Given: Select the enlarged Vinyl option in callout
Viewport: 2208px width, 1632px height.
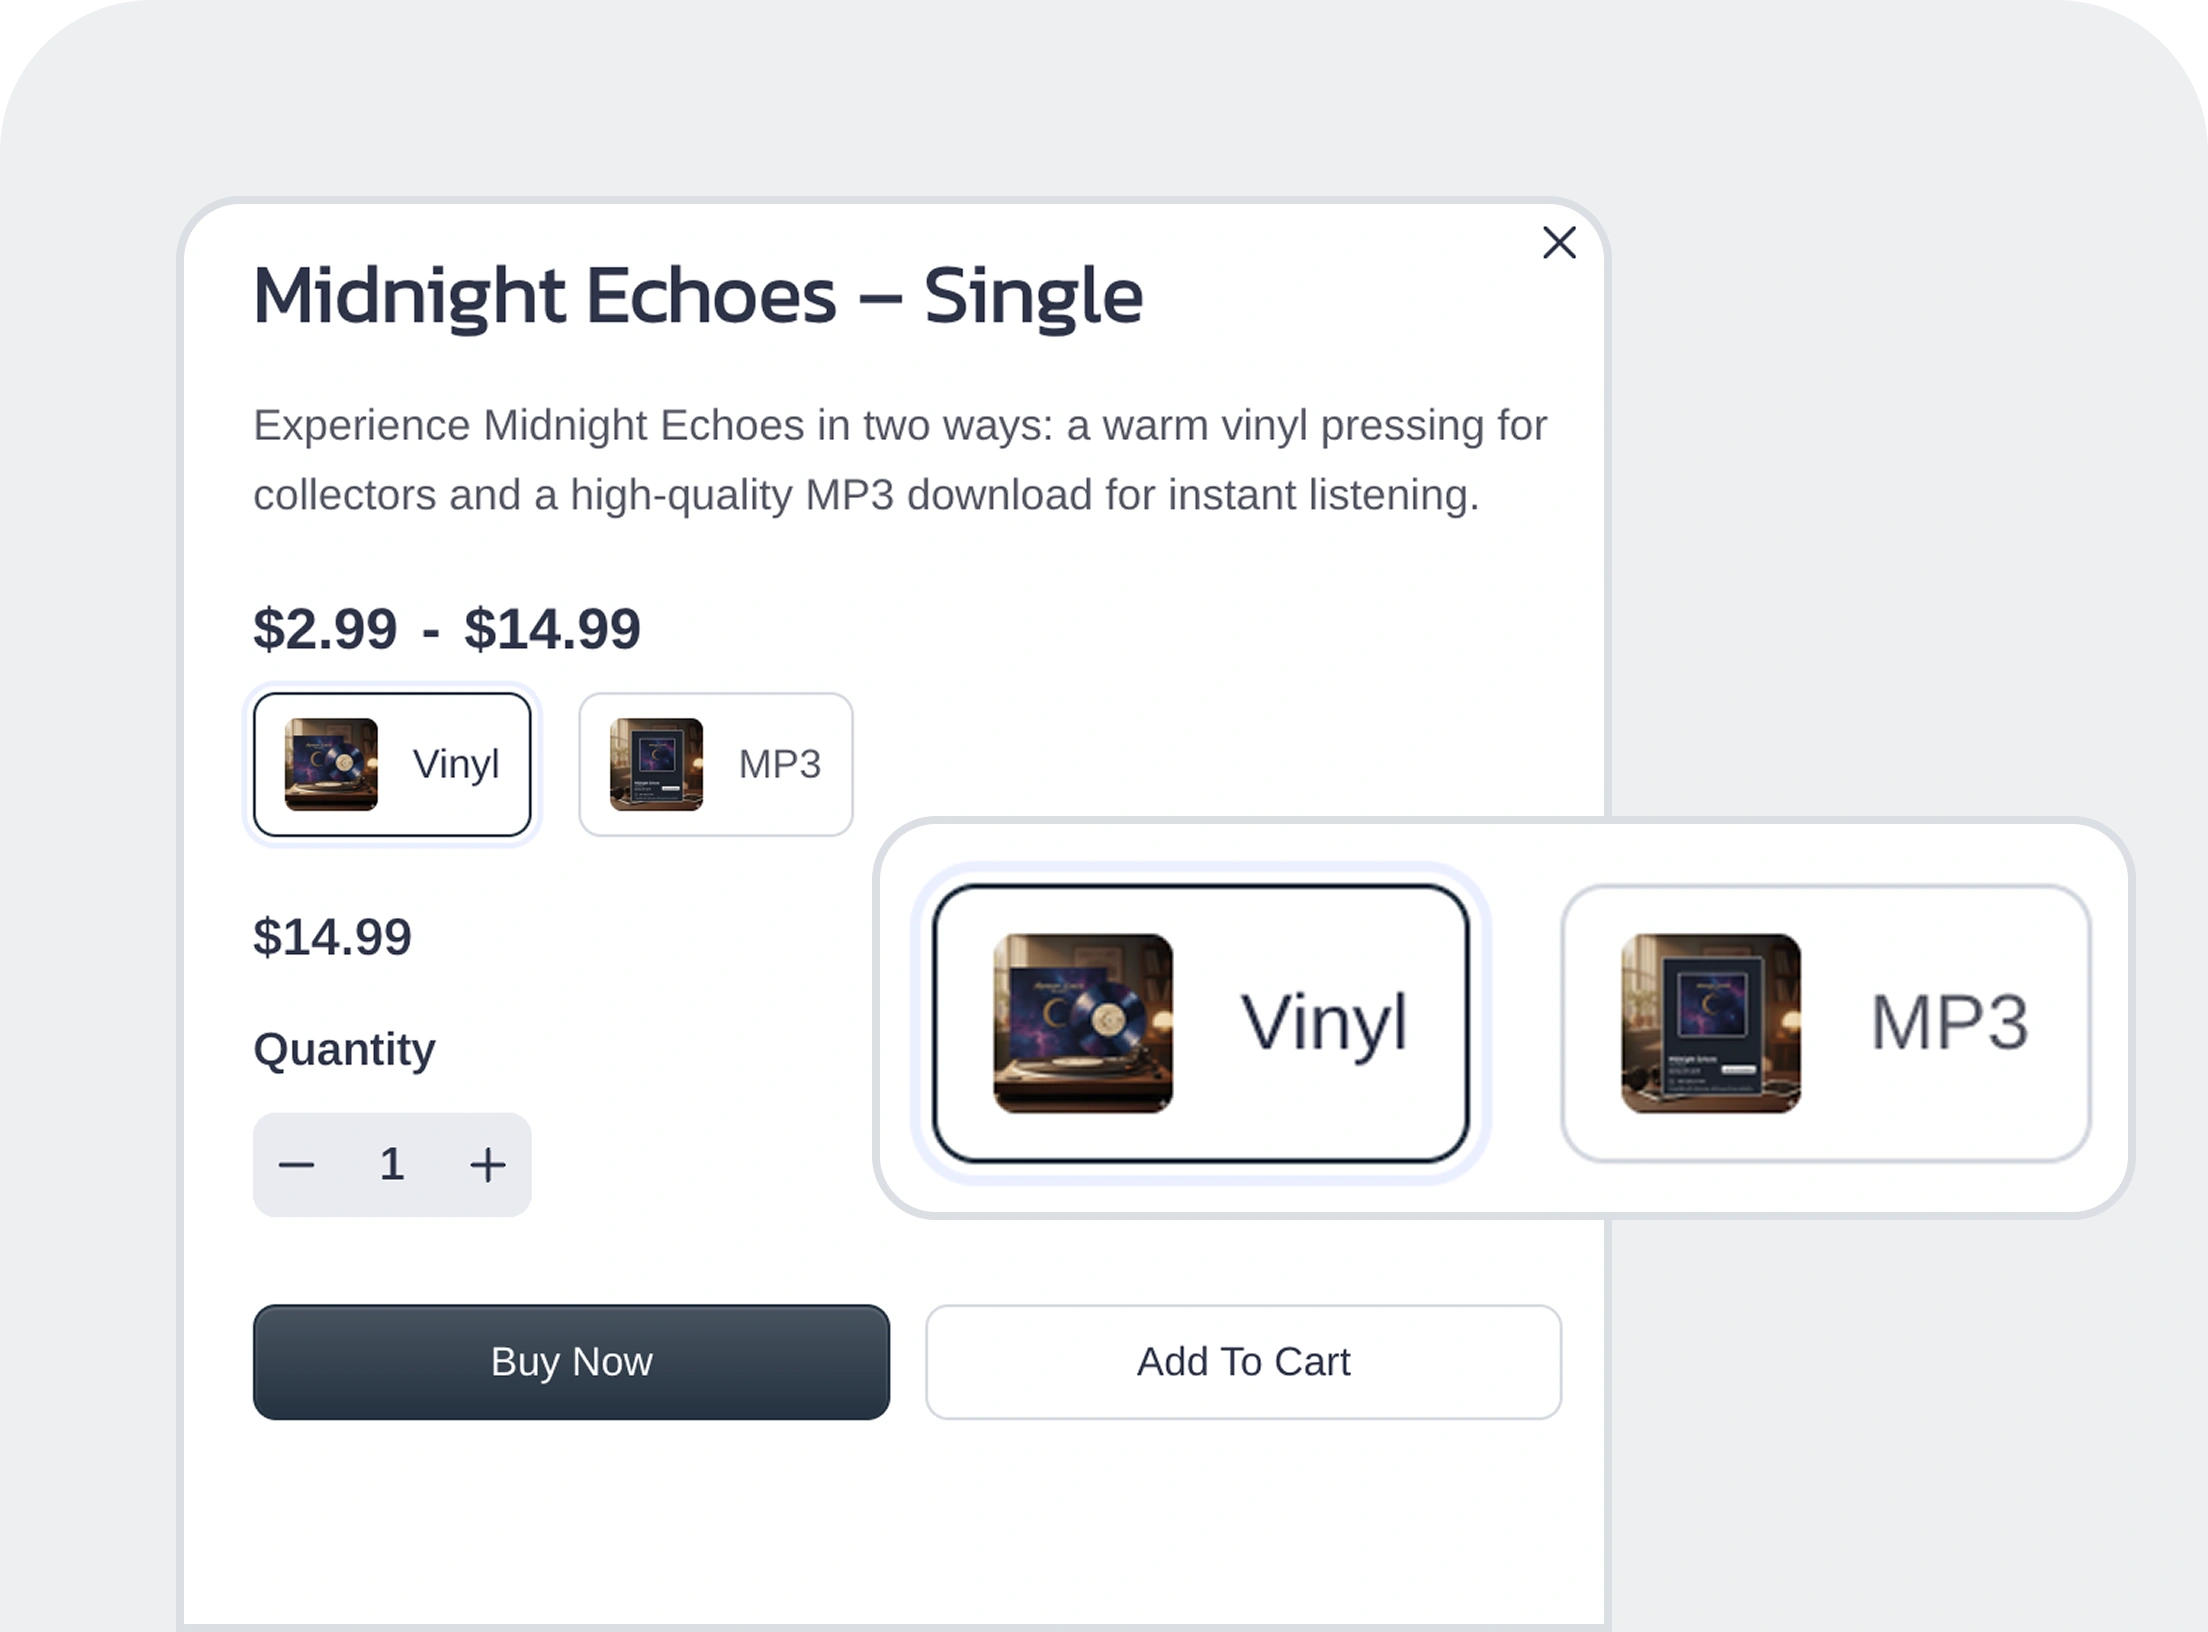Looking at the screenshot, I should pos(1200,1023).
